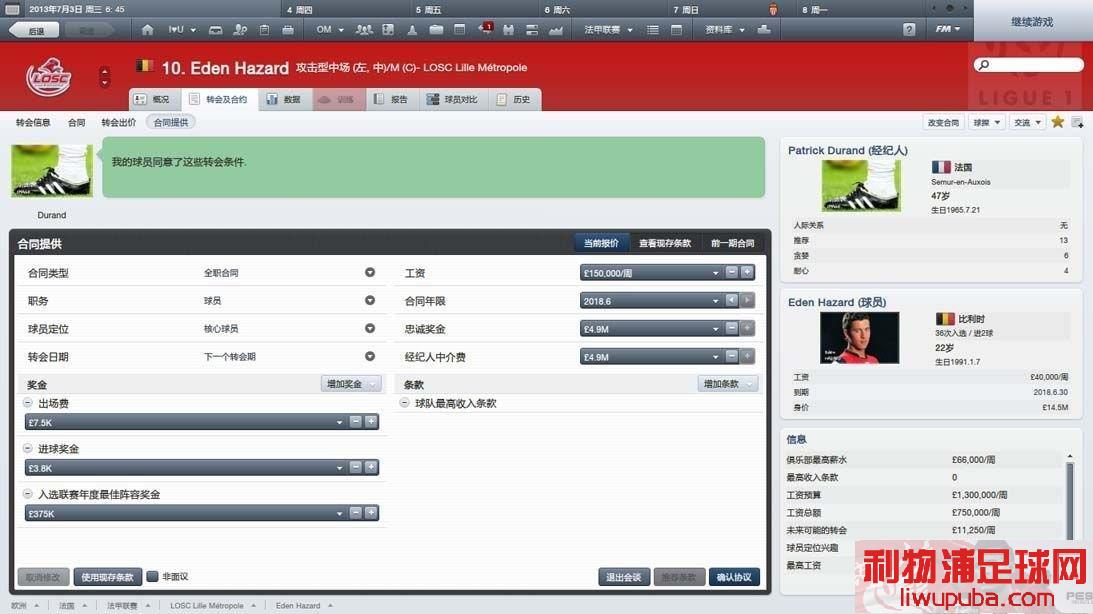
Task: Open contract type dropdown arrow
Action: (x=370, y=273)
